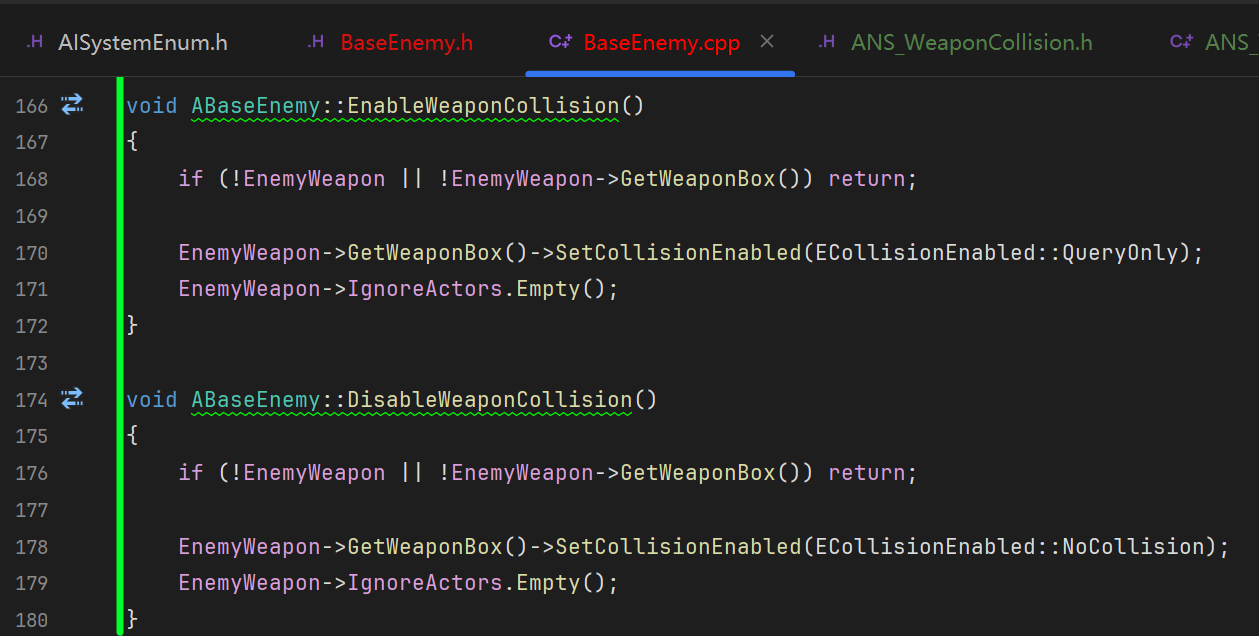This screenshot has width=1259, height=636.
Task: Switch to the AISystemEnum.h tab
Action: (127, 42)
